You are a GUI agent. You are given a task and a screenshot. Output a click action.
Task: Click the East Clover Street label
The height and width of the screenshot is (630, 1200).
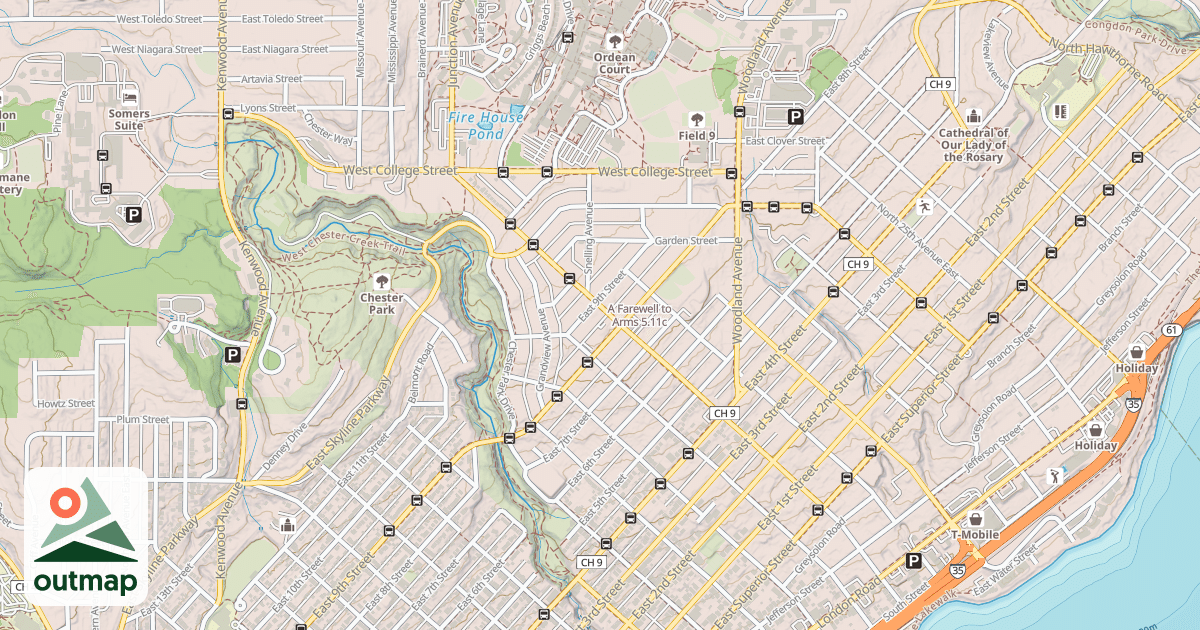click(785, 141)
